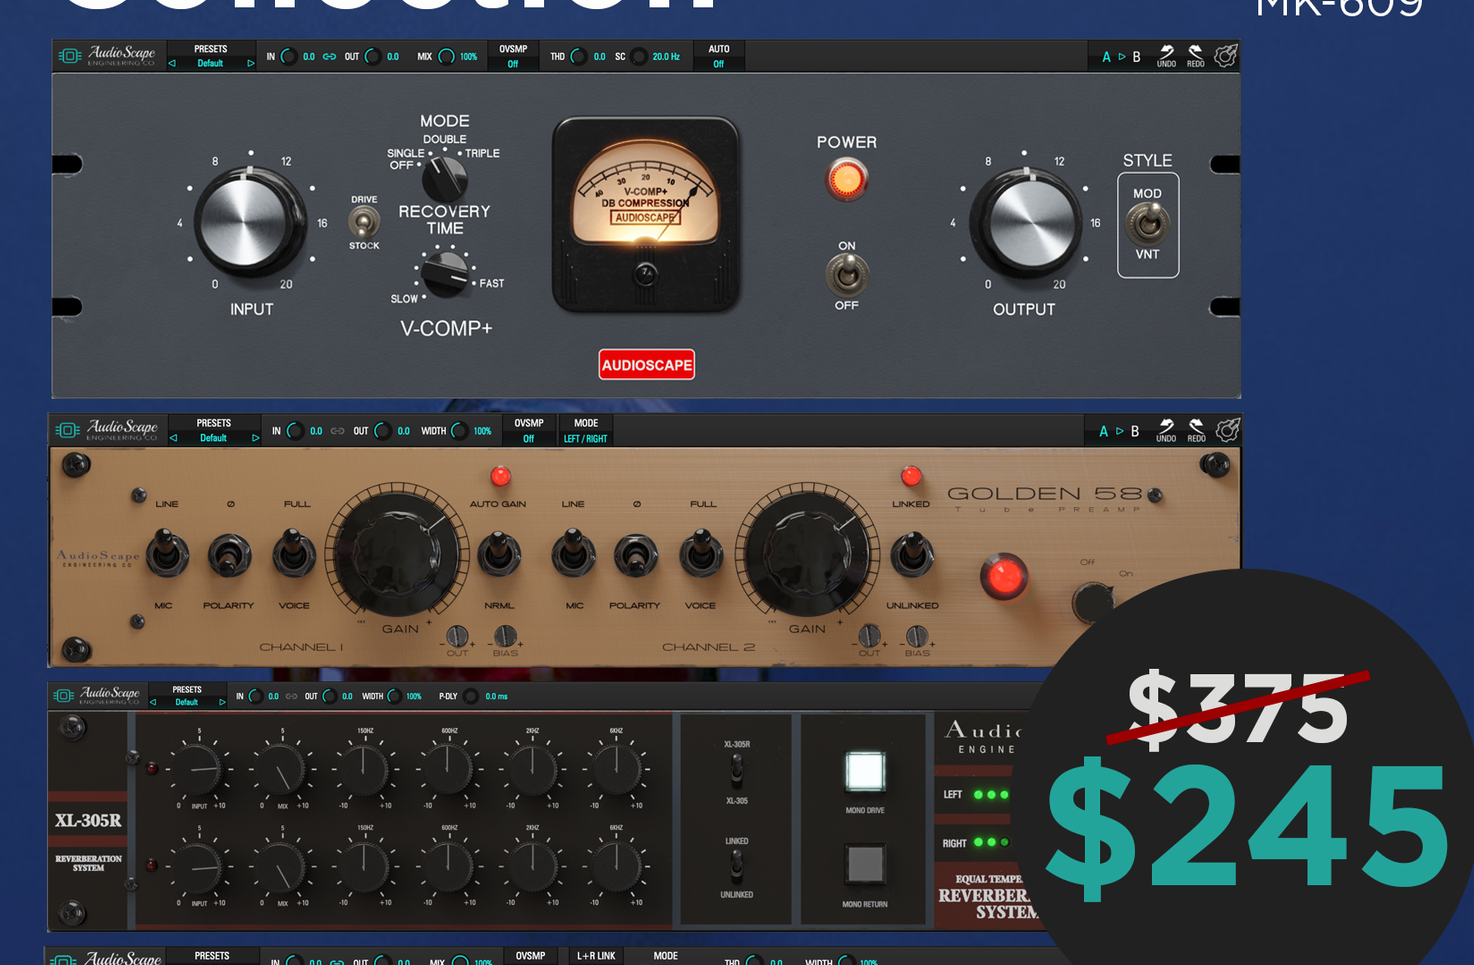Click AudioScape chip icon in Golden 58 toolbar

(68, 430)
